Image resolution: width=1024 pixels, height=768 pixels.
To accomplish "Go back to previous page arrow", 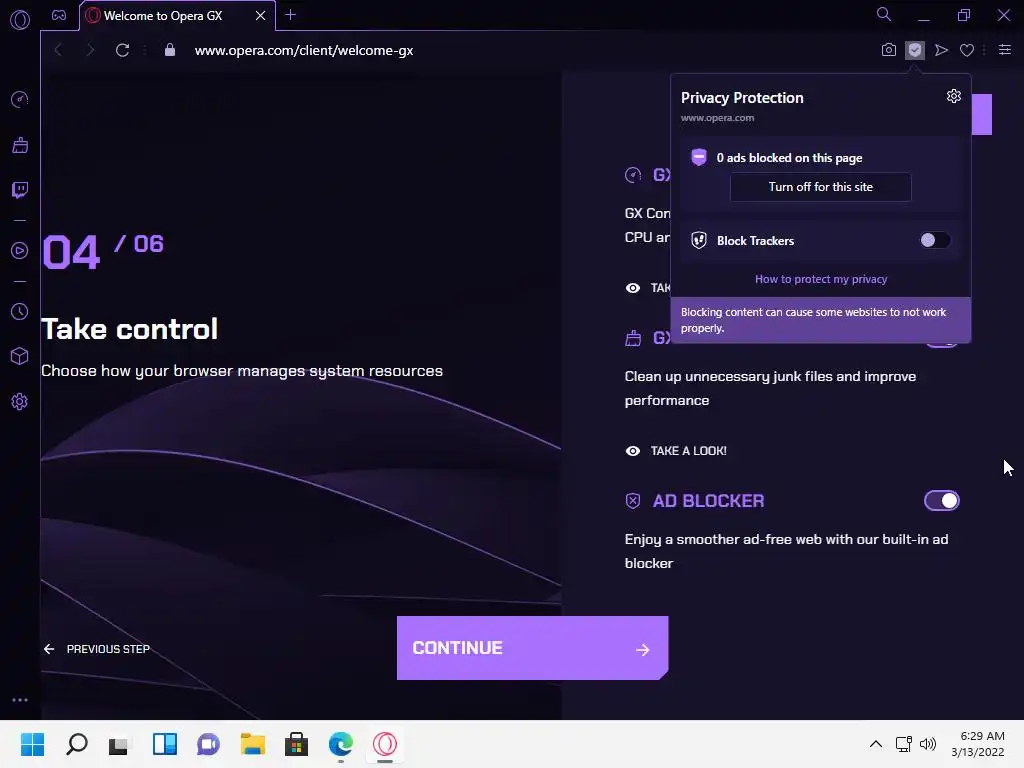I will [x=58, y=50].
